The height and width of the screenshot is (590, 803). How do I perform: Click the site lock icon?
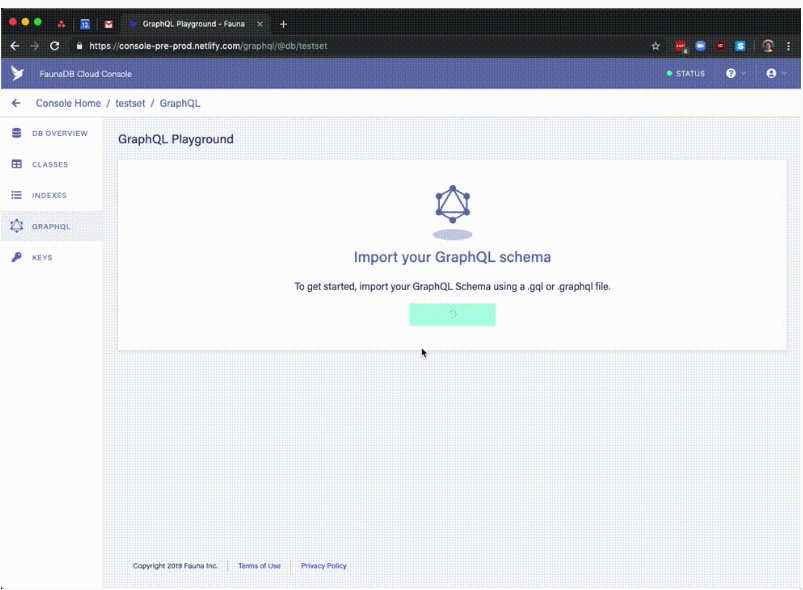tap(79, 46)
